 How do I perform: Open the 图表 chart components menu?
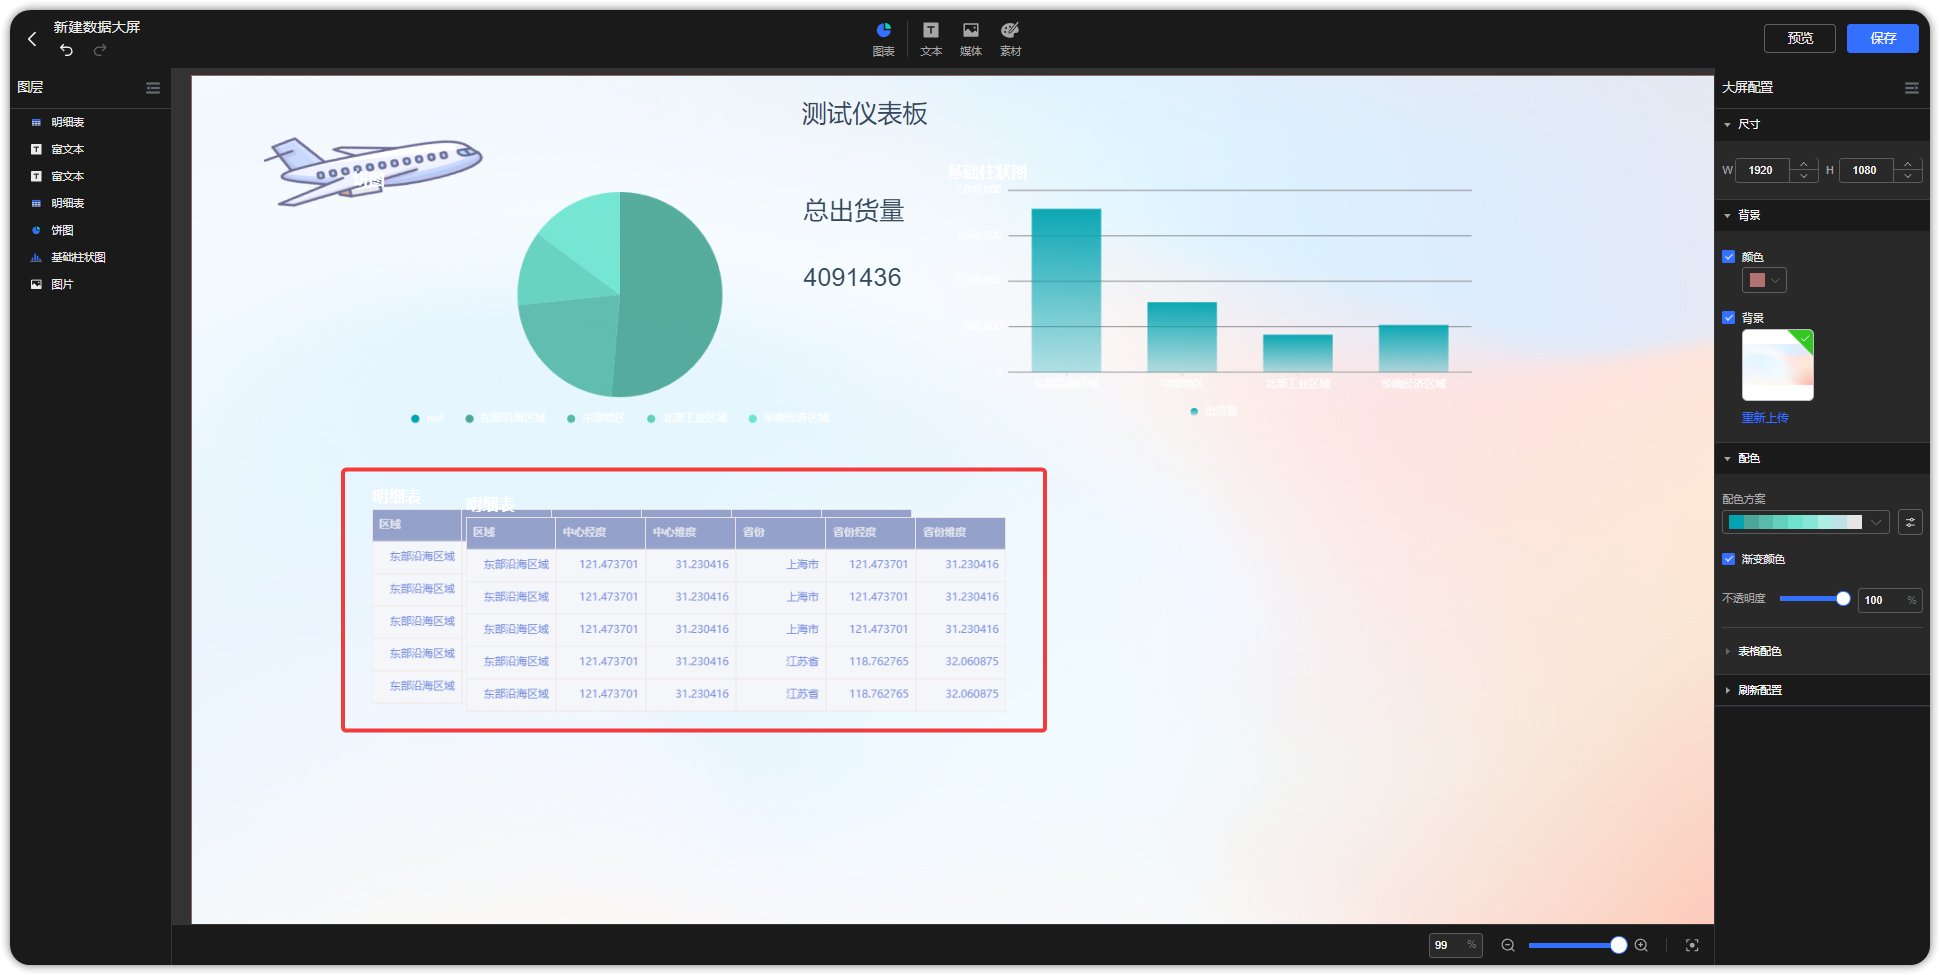(884, 39)
